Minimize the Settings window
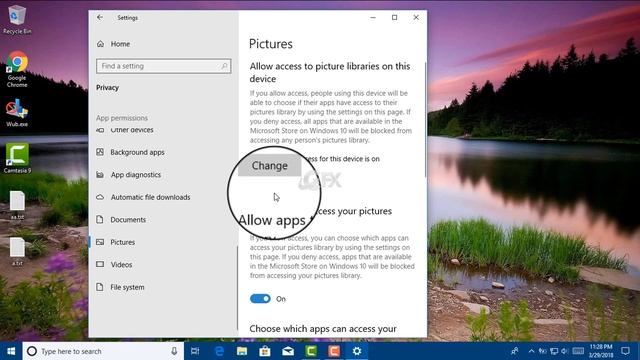The width and height of the screenshot is (640, 360). 373,18
